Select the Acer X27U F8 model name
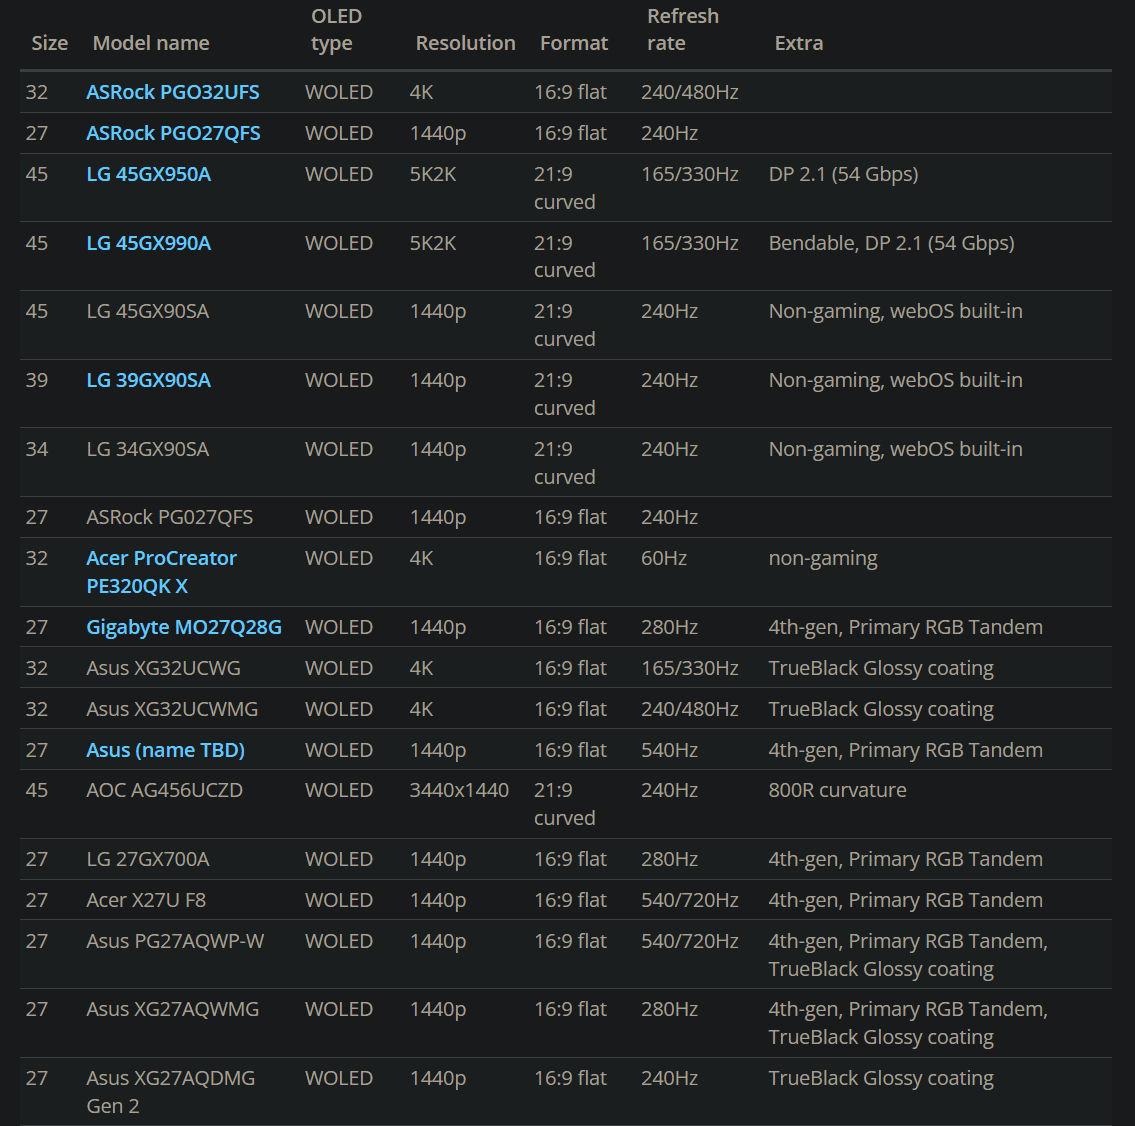Viewport: 1135px width, 1126px height. (145, 900)
